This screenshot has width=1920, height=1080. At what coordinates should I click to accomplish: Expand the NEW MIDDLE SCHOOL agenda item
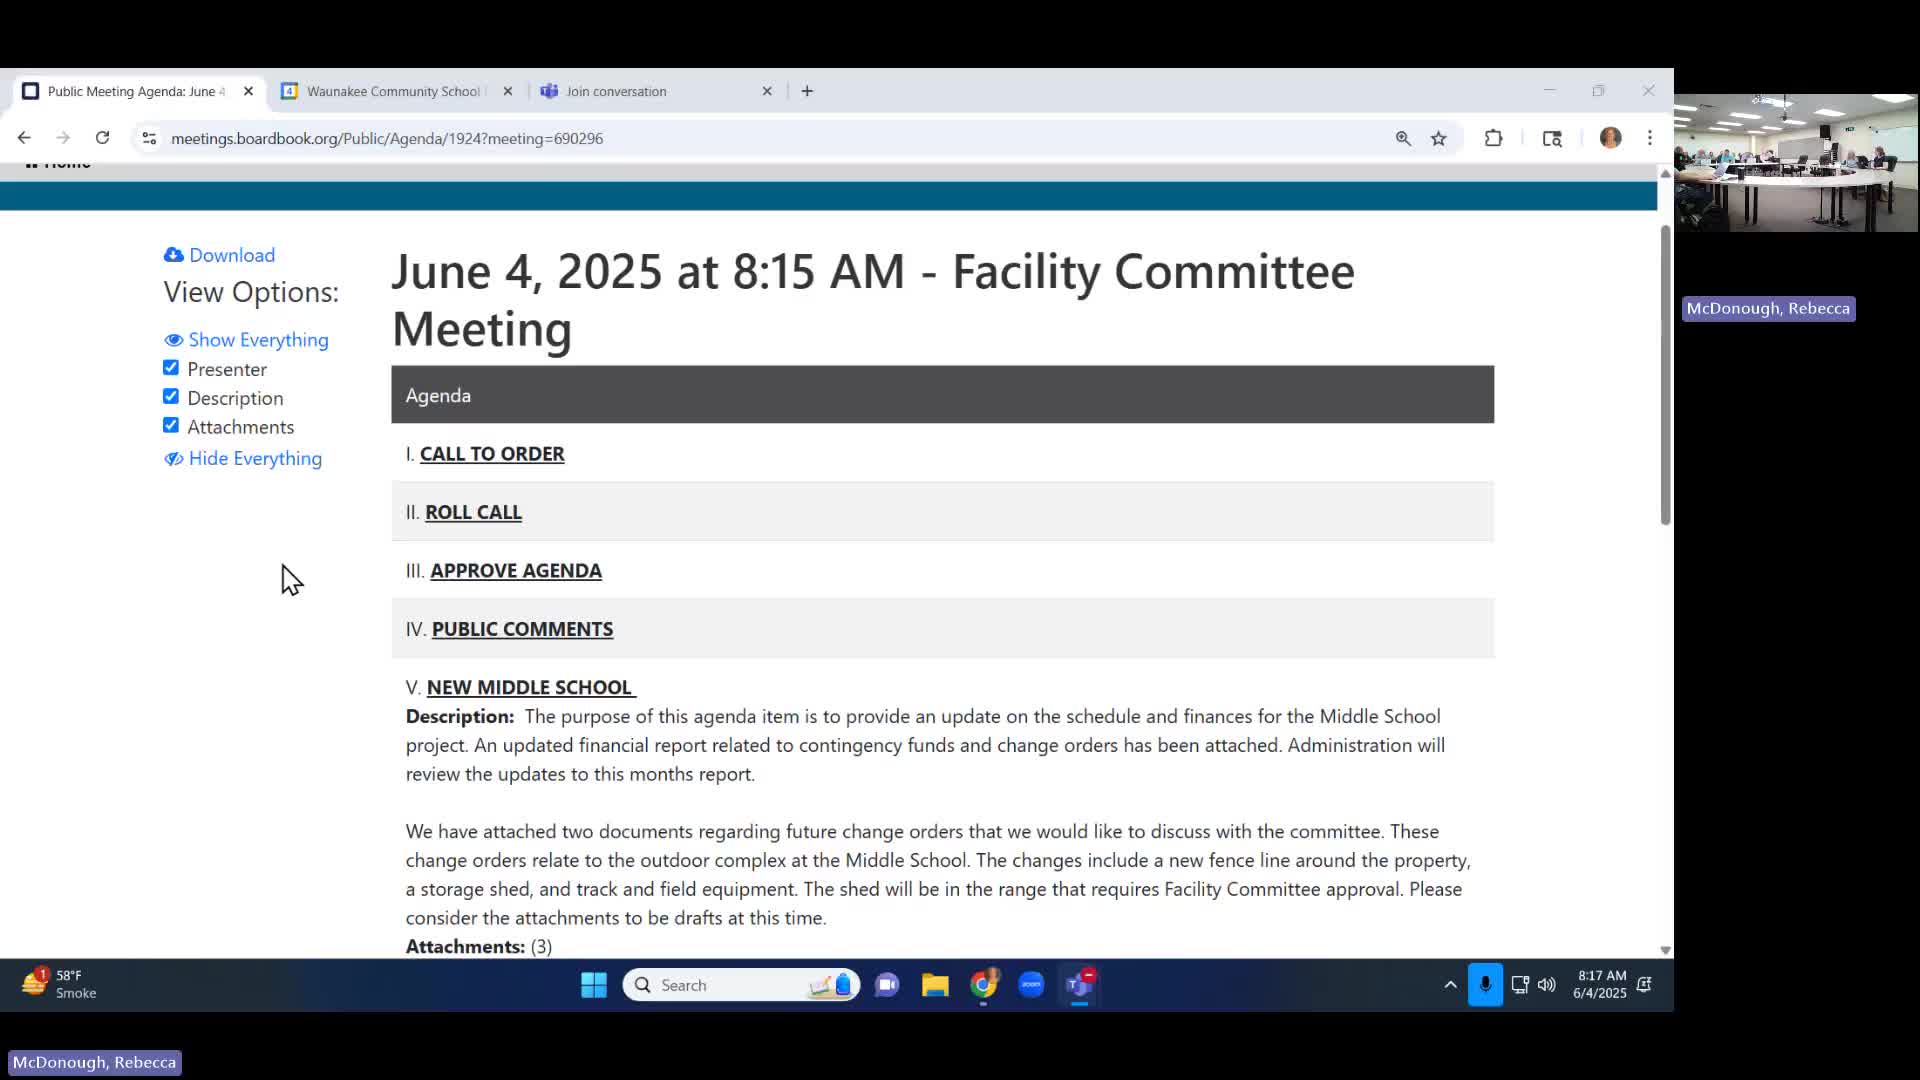click(x=529, y=687)
